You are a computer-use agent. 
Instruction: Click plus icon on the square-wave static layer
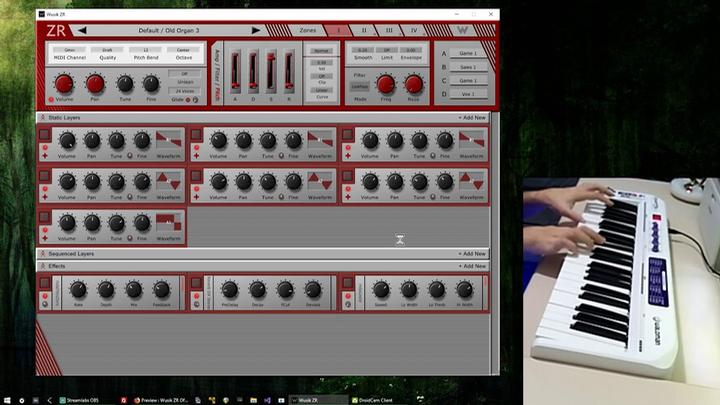(x=45, y=238)
